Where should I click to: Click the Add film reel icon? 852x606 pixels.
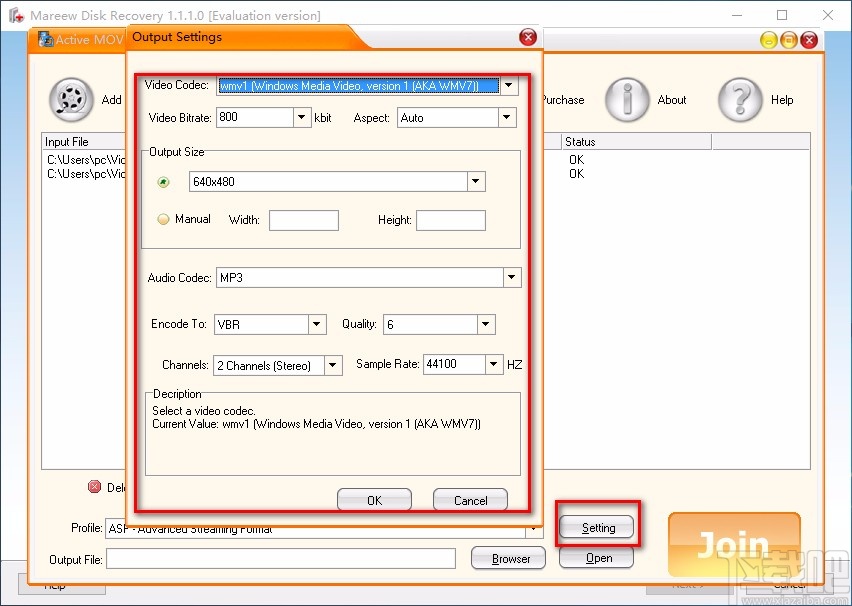click(71, 99)
